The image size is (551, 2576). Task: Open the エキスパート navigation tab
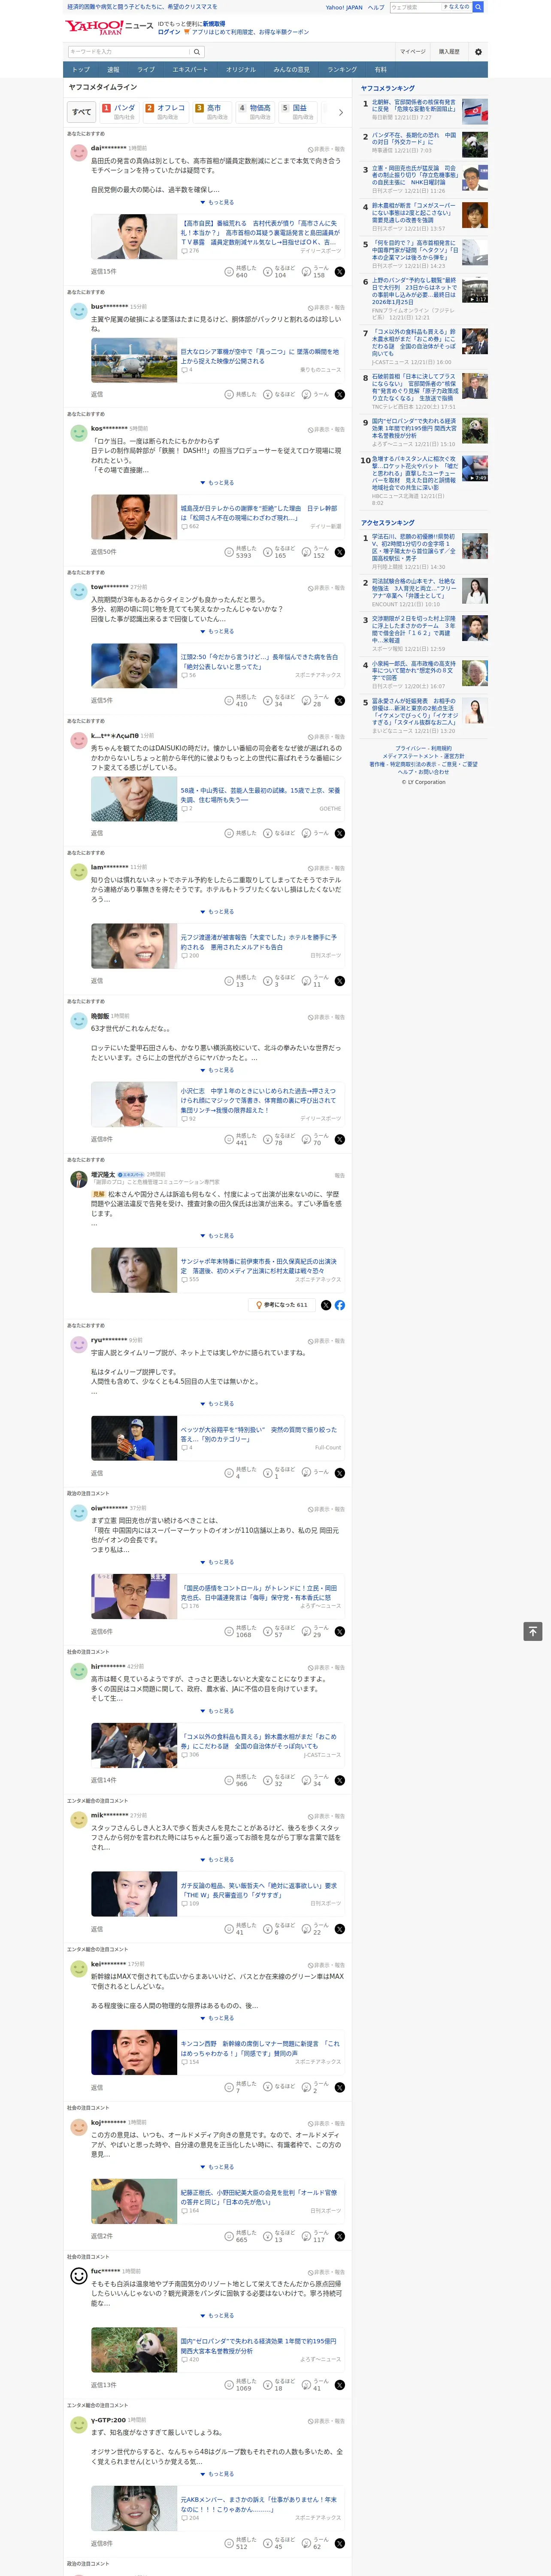coord(190,70)
